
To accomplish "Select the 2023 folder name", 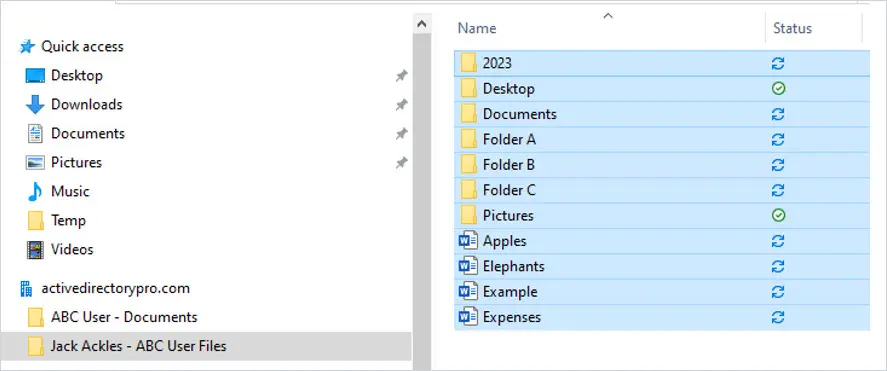I will (497, 63).
